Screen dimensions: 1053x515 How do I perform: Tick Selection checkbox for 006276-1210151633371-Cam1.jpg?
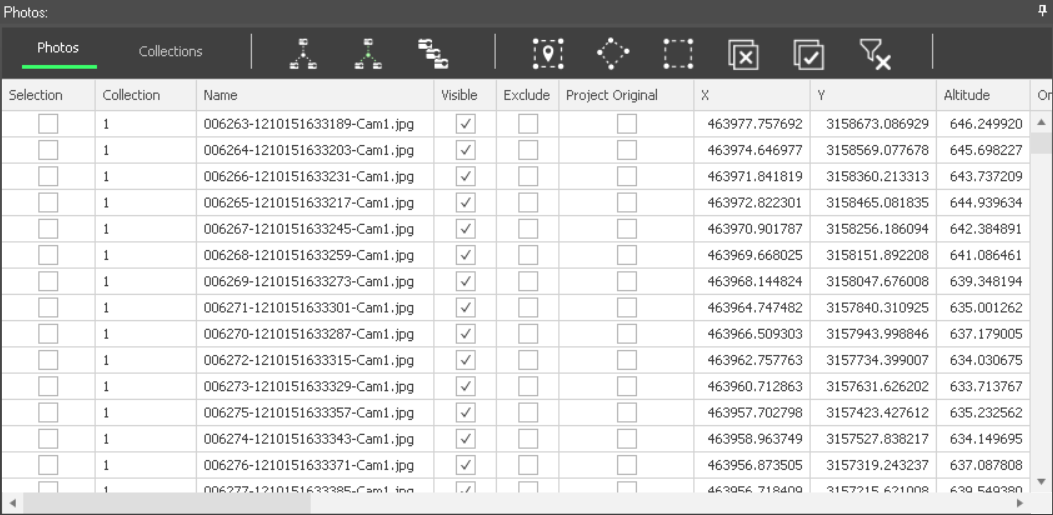(x=48, y=465)
